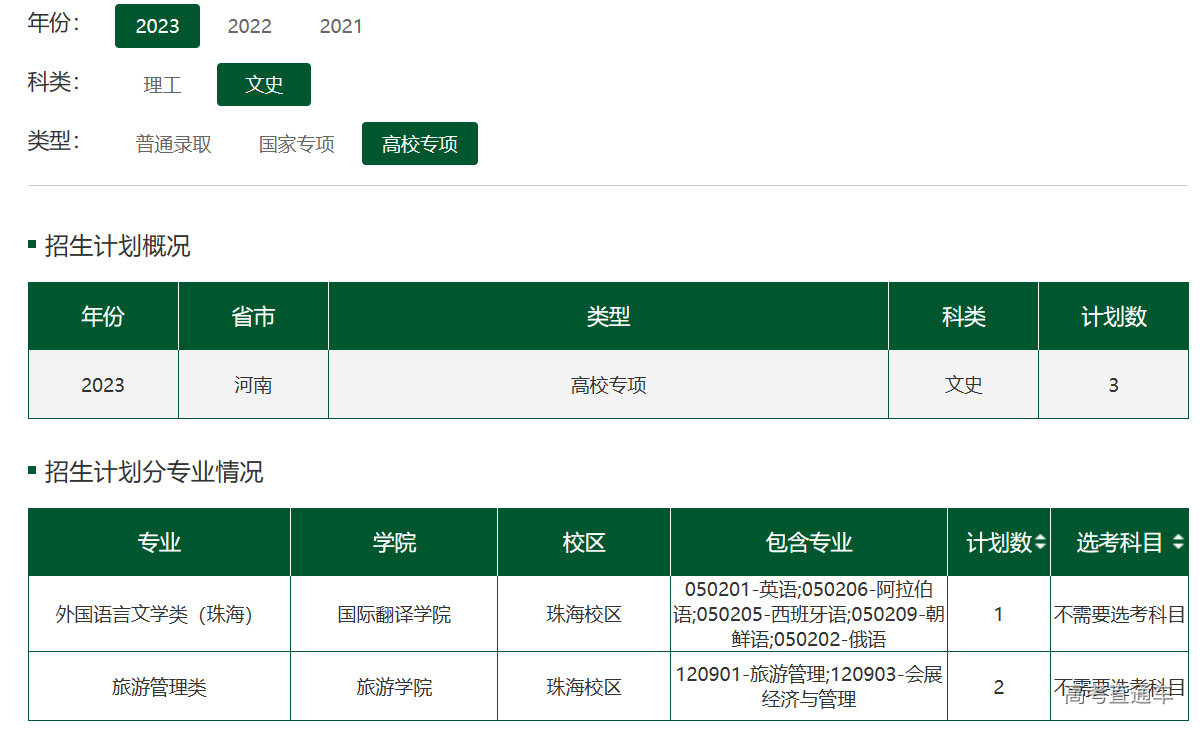Sort by the 计划数 column arrows icon
Viewport: 1202px width, 734px height.
(x=1040, y=543)
